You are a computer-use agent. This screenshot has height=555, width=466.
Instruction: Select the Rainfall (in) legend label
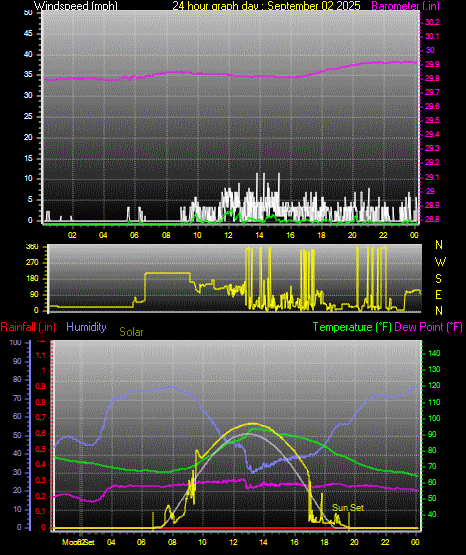[x=28, y=327]
